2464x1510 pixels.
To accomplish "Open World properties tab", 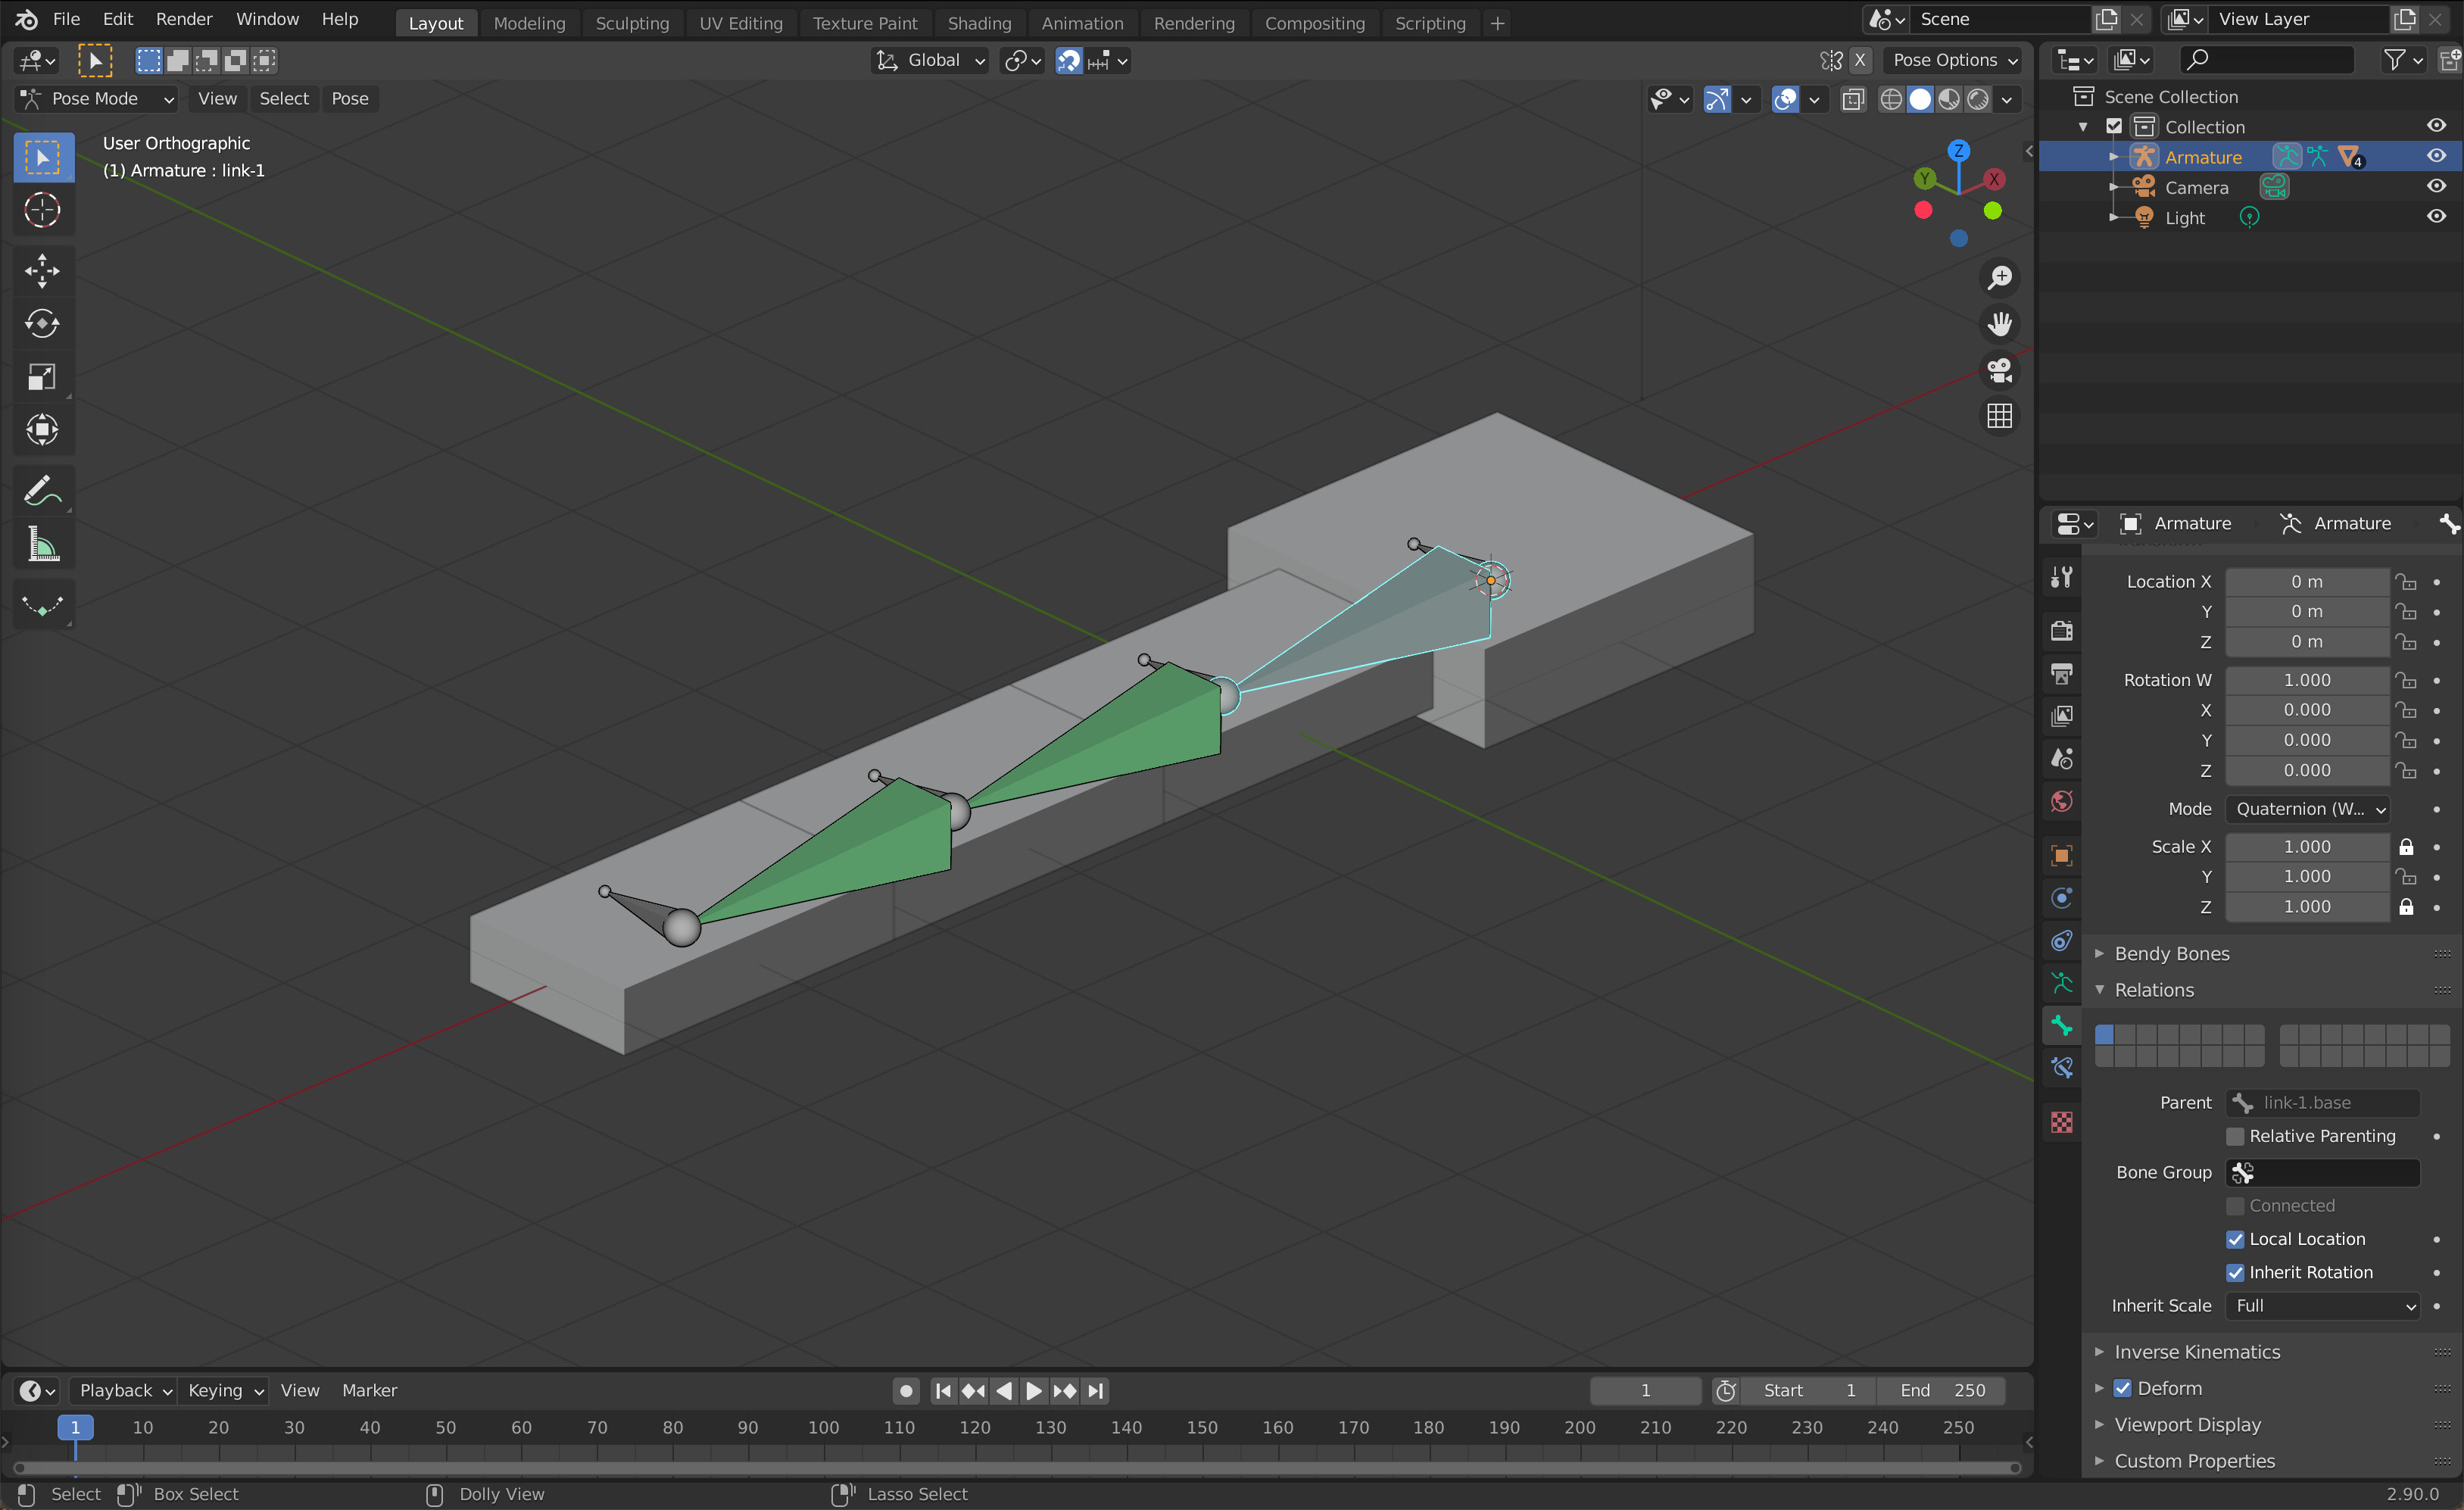I will tap(2061, 801).
